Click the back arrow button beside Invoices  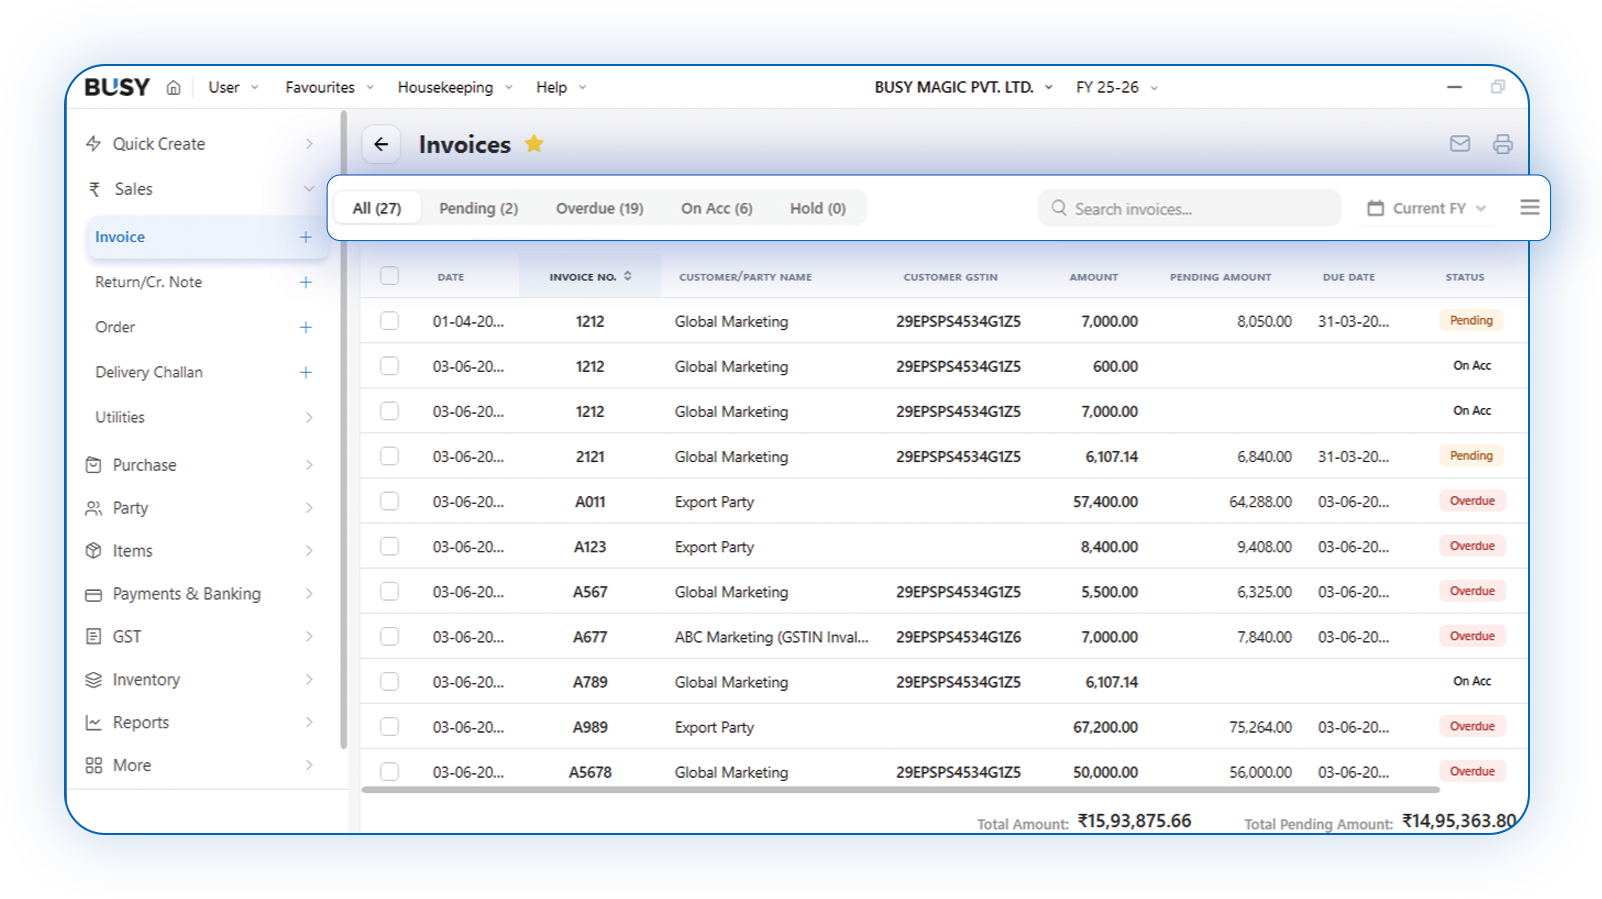coord(381,144)
